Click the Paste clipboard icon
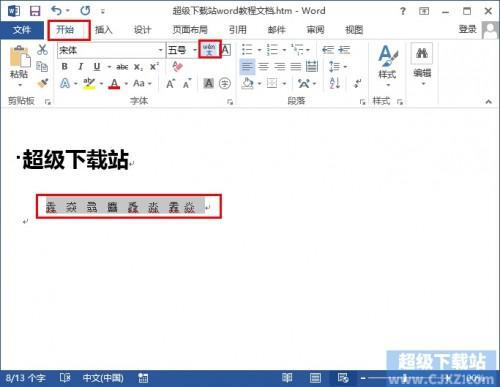The image size is (500, 387). [x=20, y=57]
